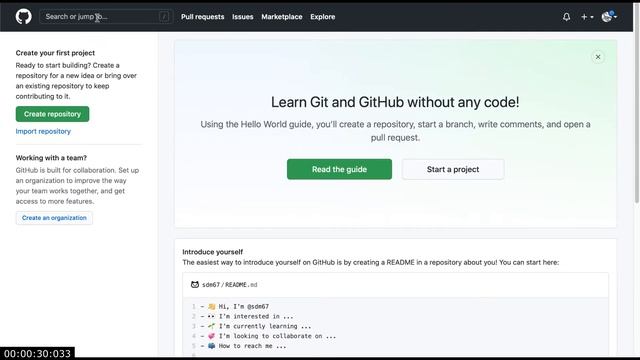
Task: Click the page vertical scrollbar
Action: (x=636, y=102)
